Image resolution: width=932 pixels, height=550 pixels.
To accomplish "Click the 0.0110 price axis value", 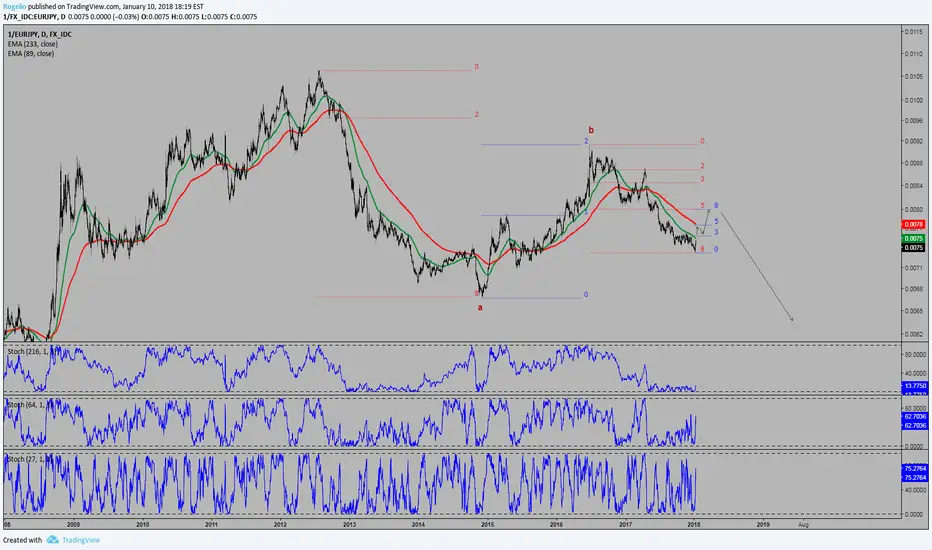I will [x=914, y=54].
